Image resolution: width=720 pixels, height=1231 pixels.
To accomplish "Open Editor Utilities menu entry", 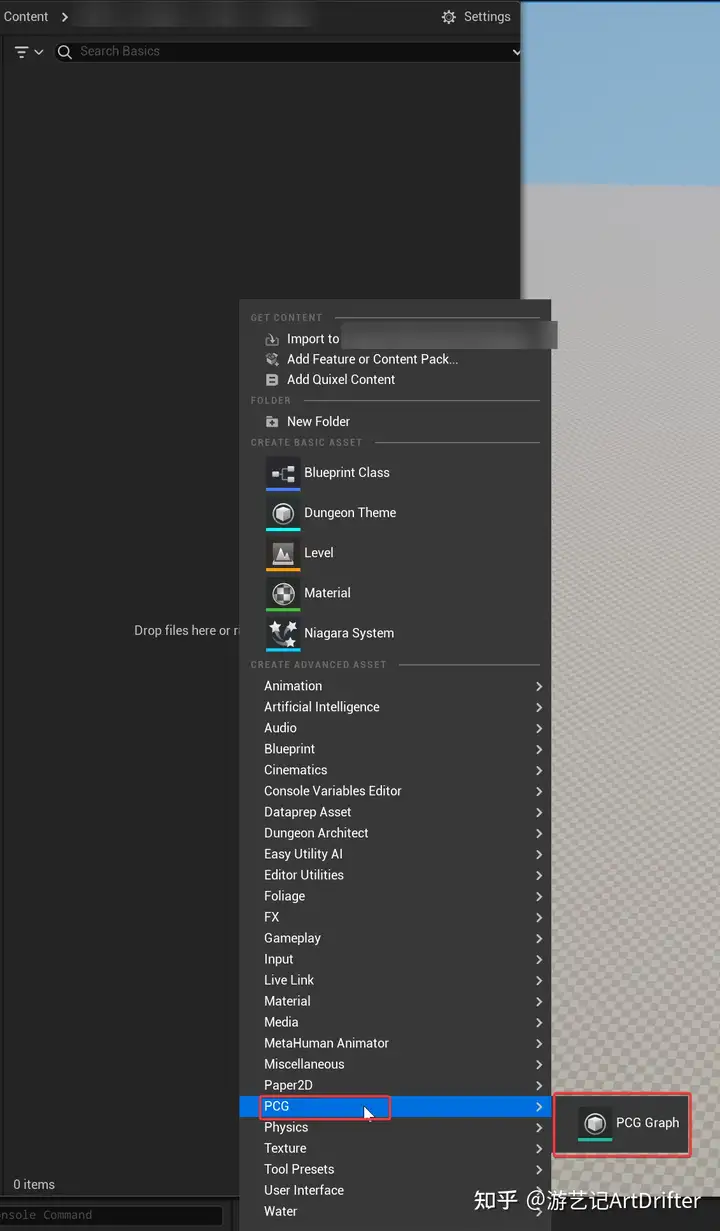I will (395, 875).
